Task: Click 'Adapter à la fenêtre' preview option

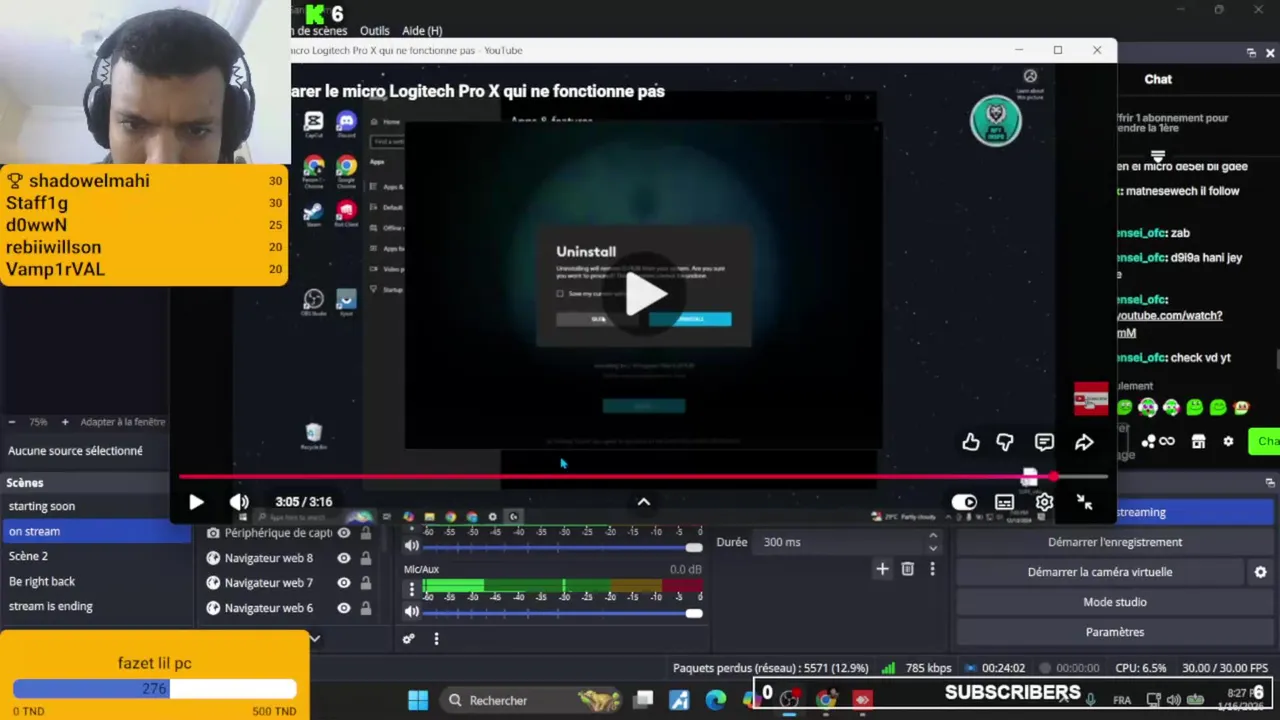Action: [123, 422]
